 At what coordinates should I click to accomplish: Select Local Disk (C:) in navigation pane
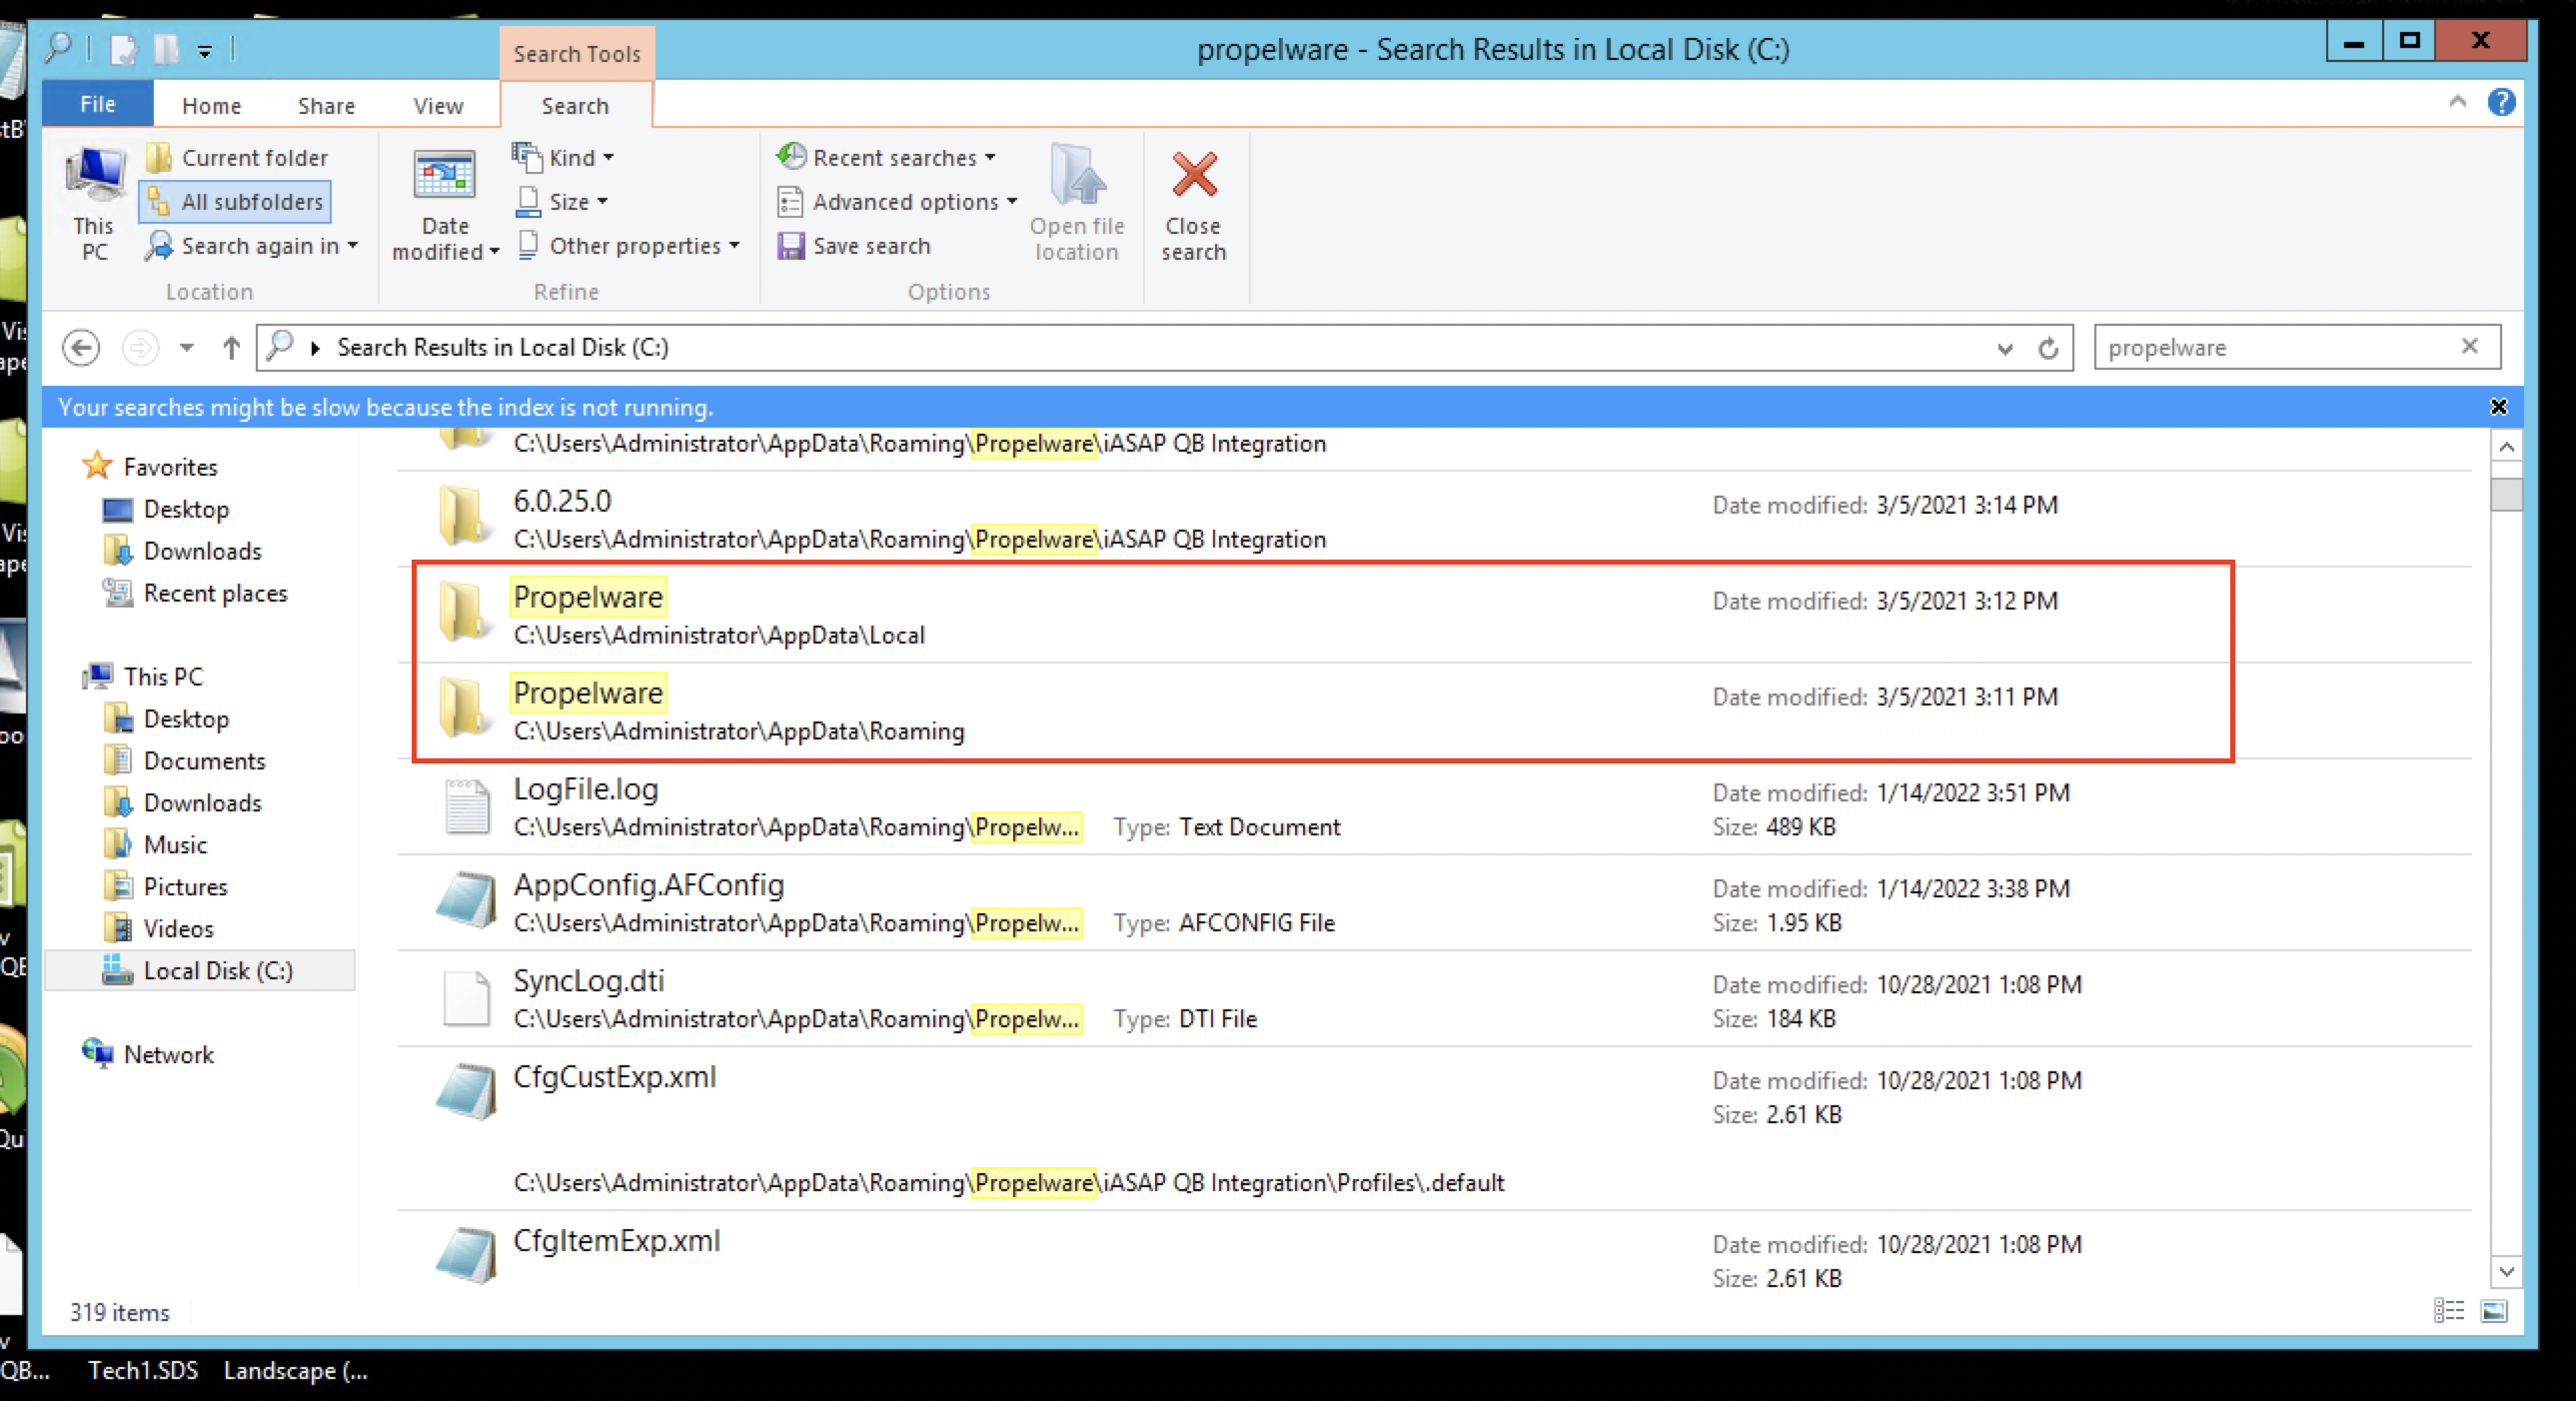point(200,970)
